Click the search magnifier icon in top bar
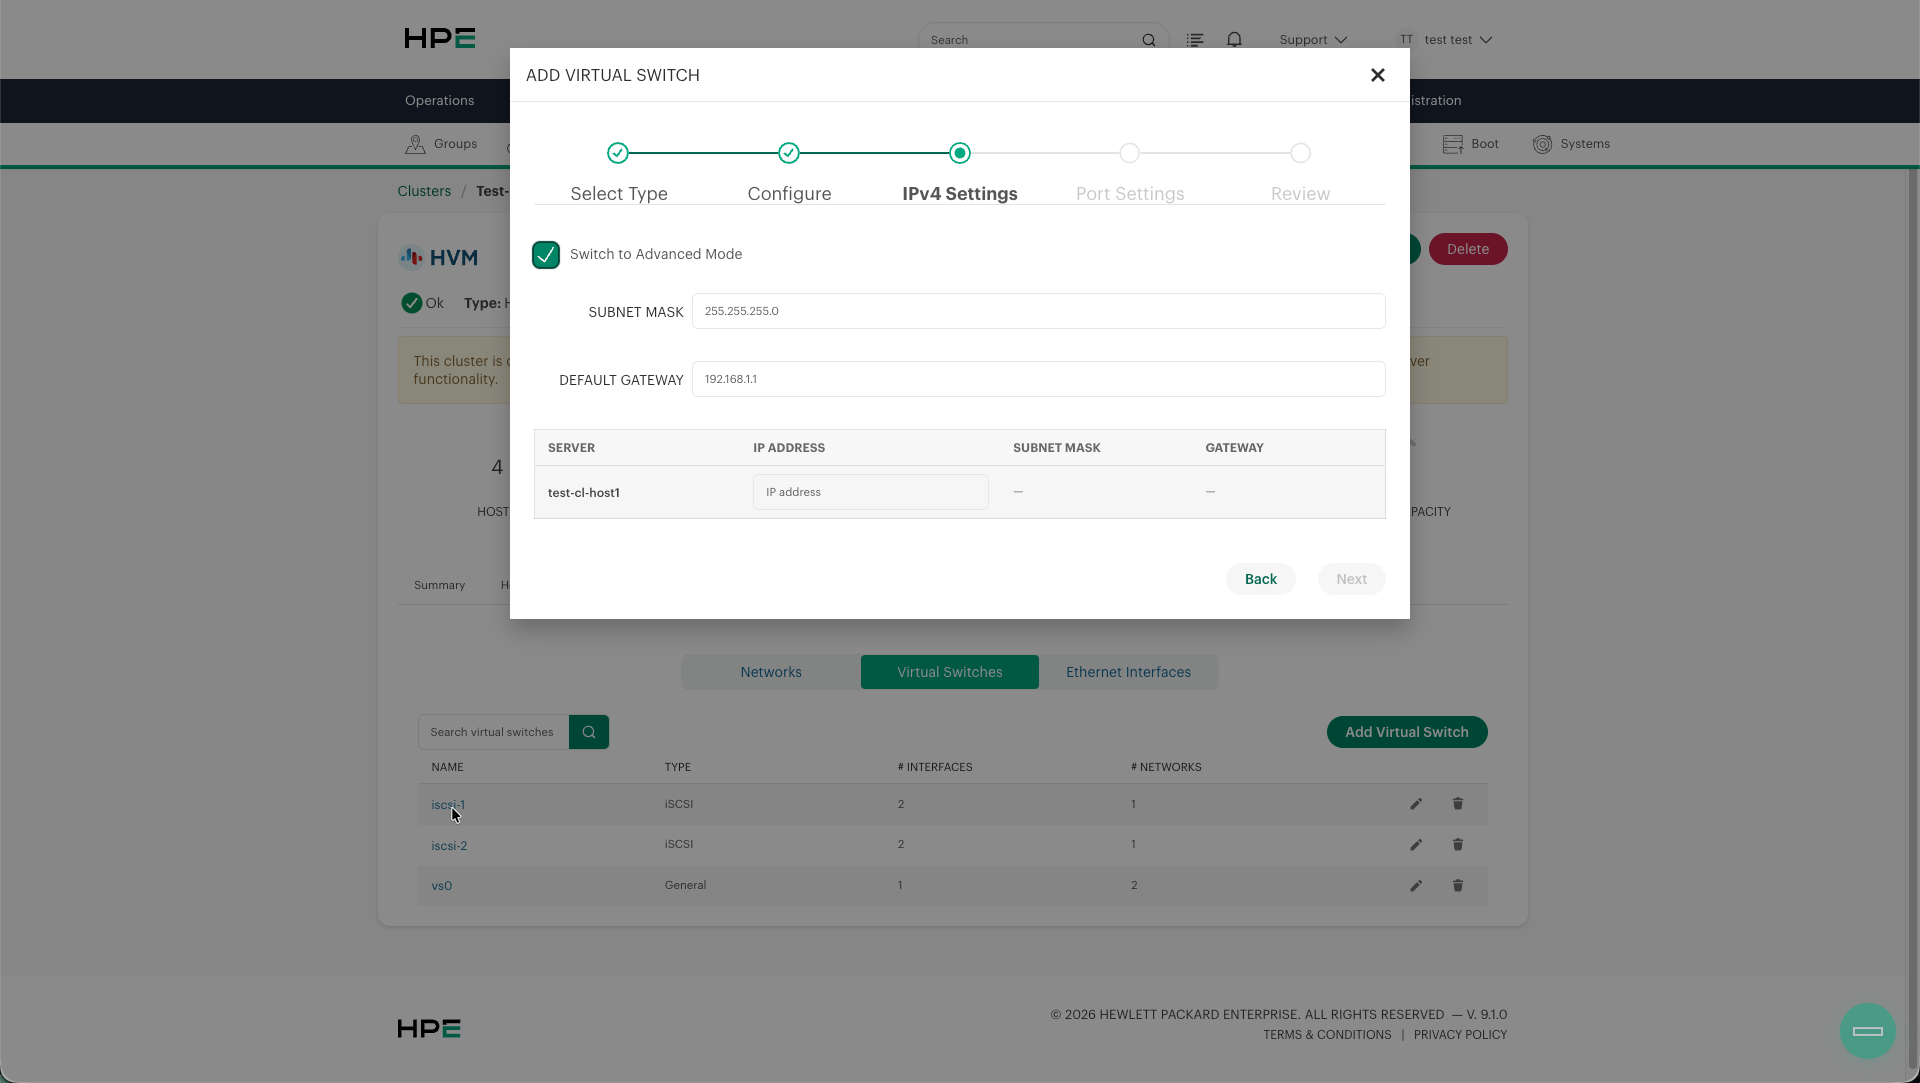This screenshot has width=1920, height=1083. [x=1148, y=40]
